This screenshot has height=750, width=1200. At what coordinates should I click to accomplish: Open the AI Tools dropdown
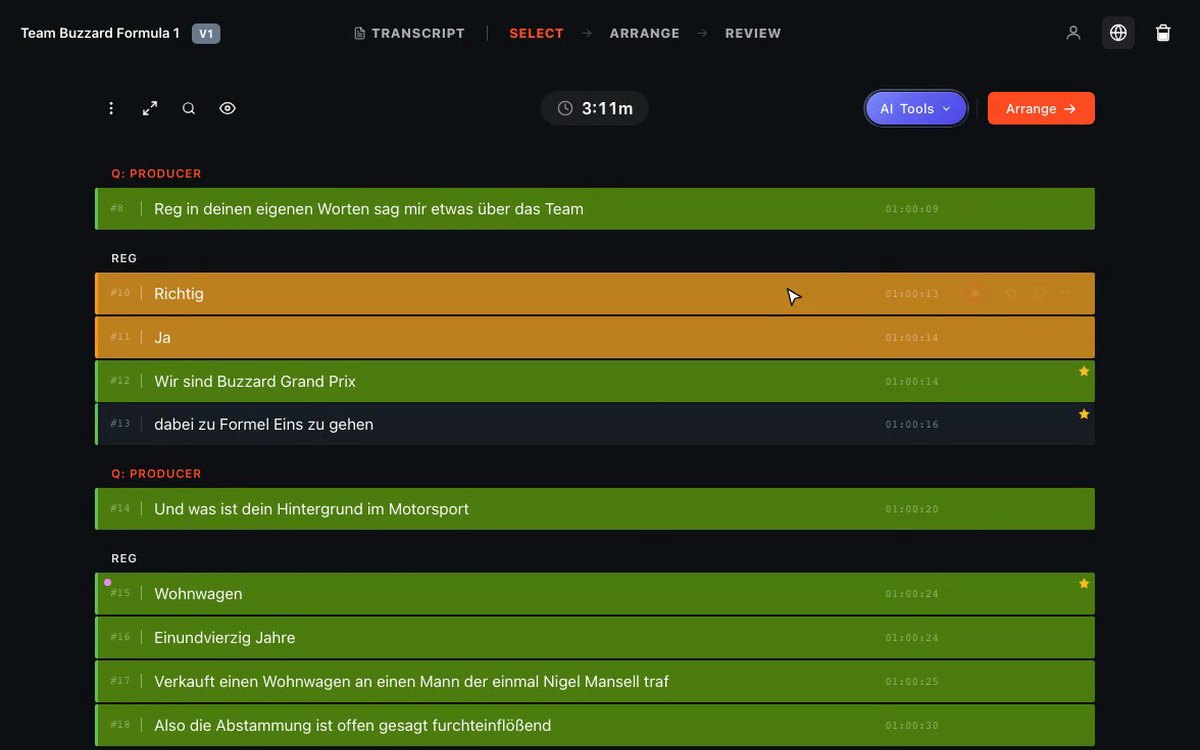(x=916, y=108)
